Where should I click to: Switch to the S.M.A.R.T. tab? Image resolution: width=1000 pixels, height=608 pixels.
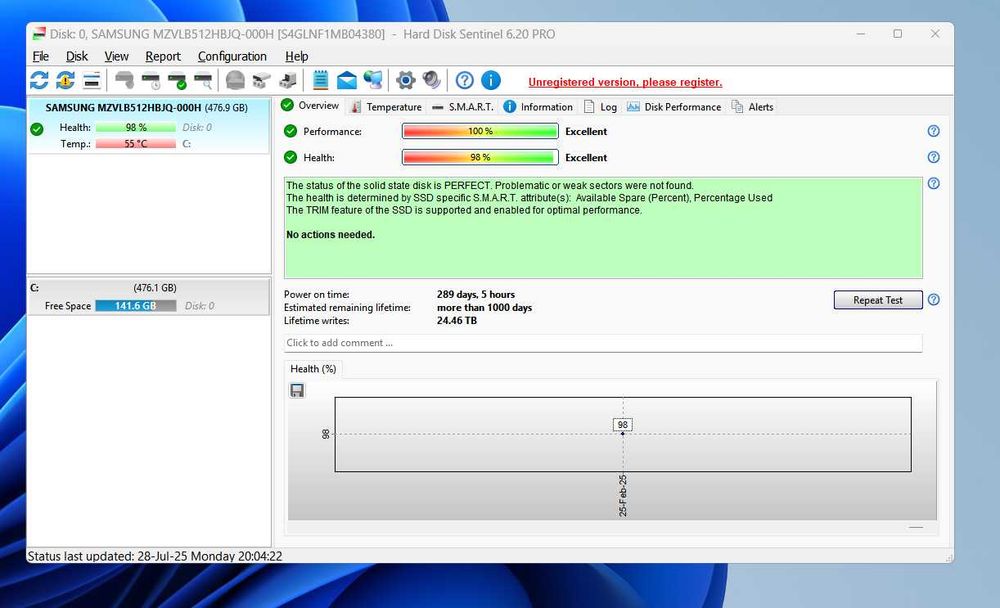tap(463, 107)
